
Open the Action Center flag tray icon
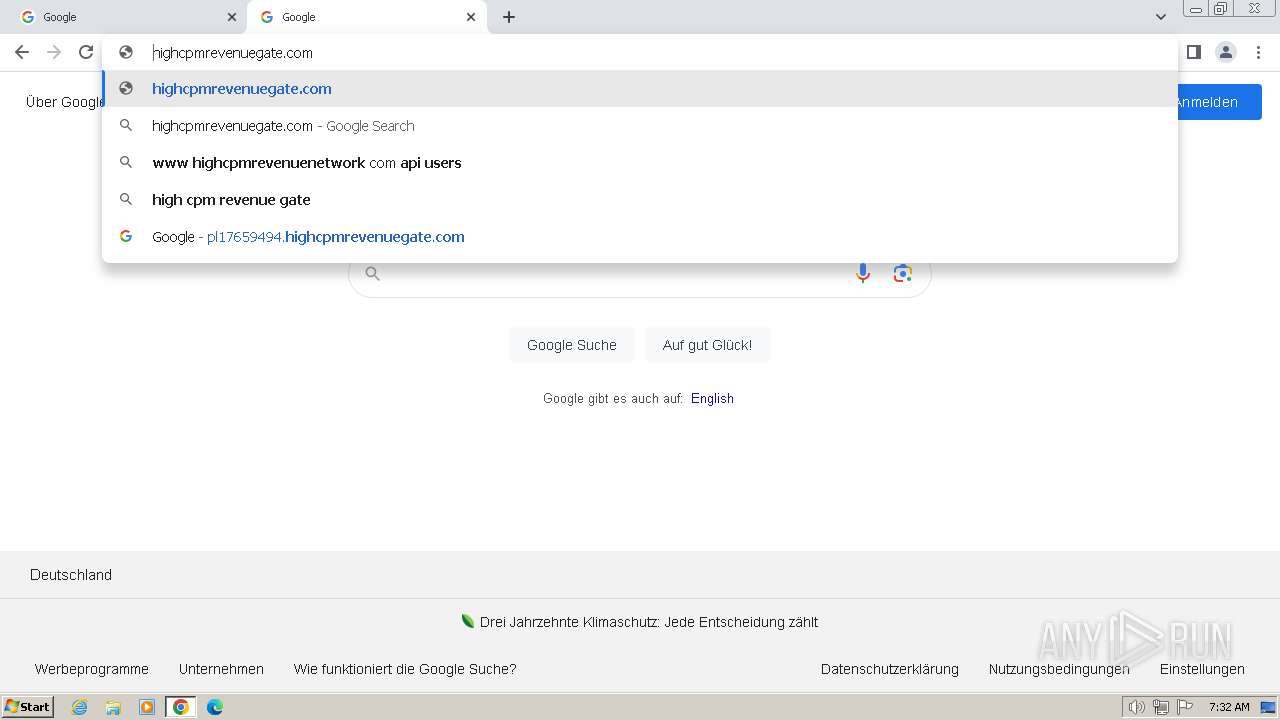[1185, 707]
